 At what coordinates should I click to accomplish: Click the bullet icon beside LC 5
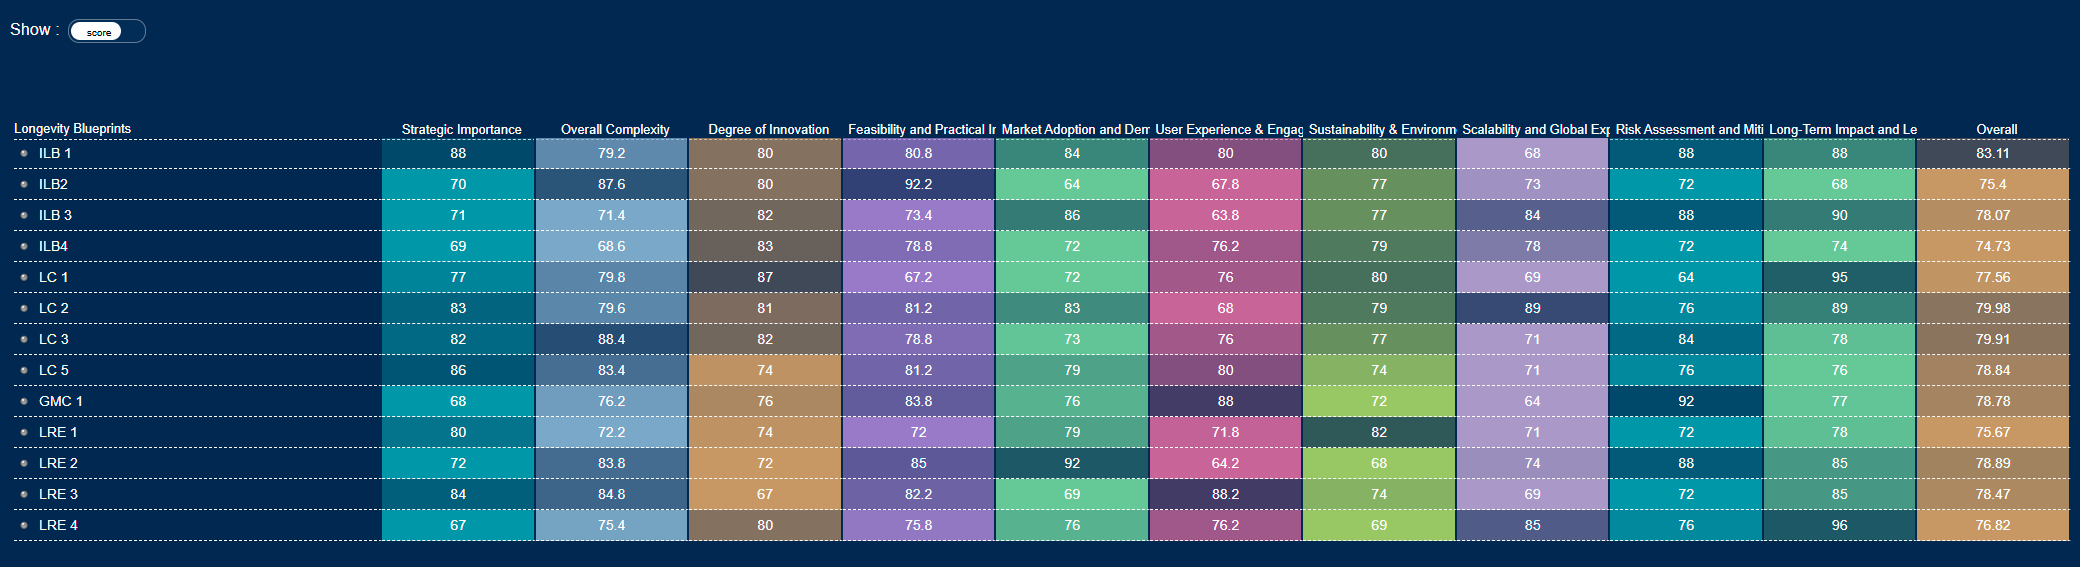(x=24, y=370)
